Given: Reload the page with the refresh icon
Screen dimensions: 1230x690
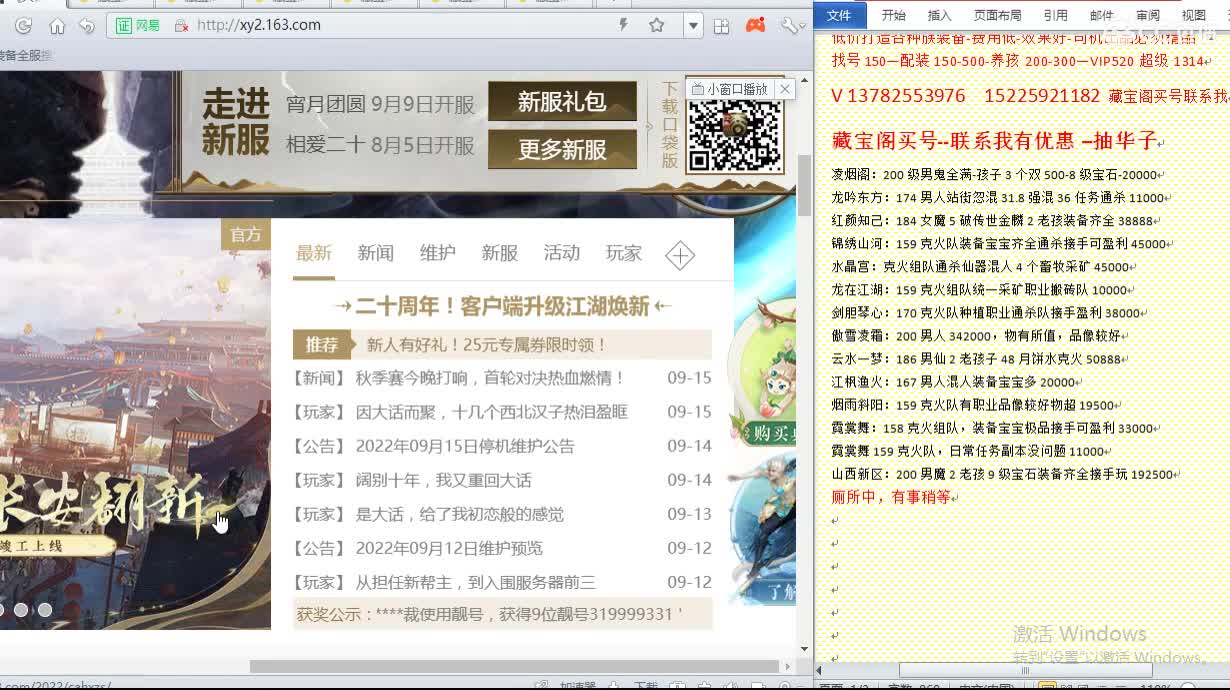Looking at the screenshot, I should (x=24, y=25).
